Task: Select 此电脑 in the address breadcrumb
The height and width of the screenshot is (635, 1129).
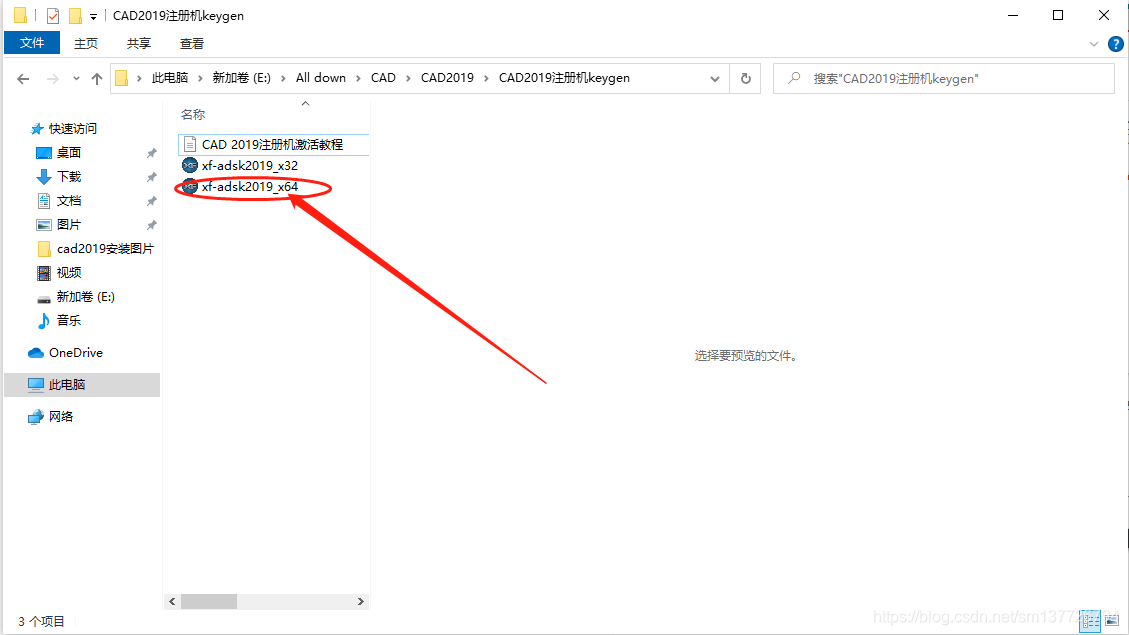Action: 170,78
